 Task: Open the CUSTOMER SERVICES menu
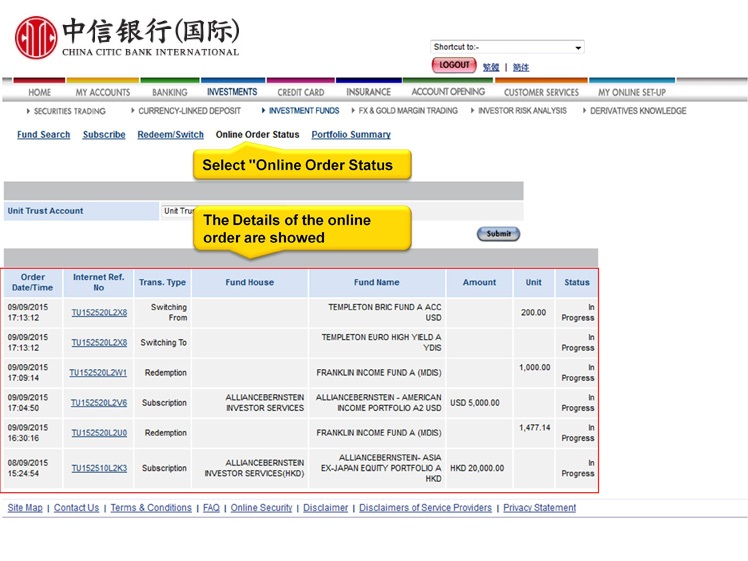541,92
